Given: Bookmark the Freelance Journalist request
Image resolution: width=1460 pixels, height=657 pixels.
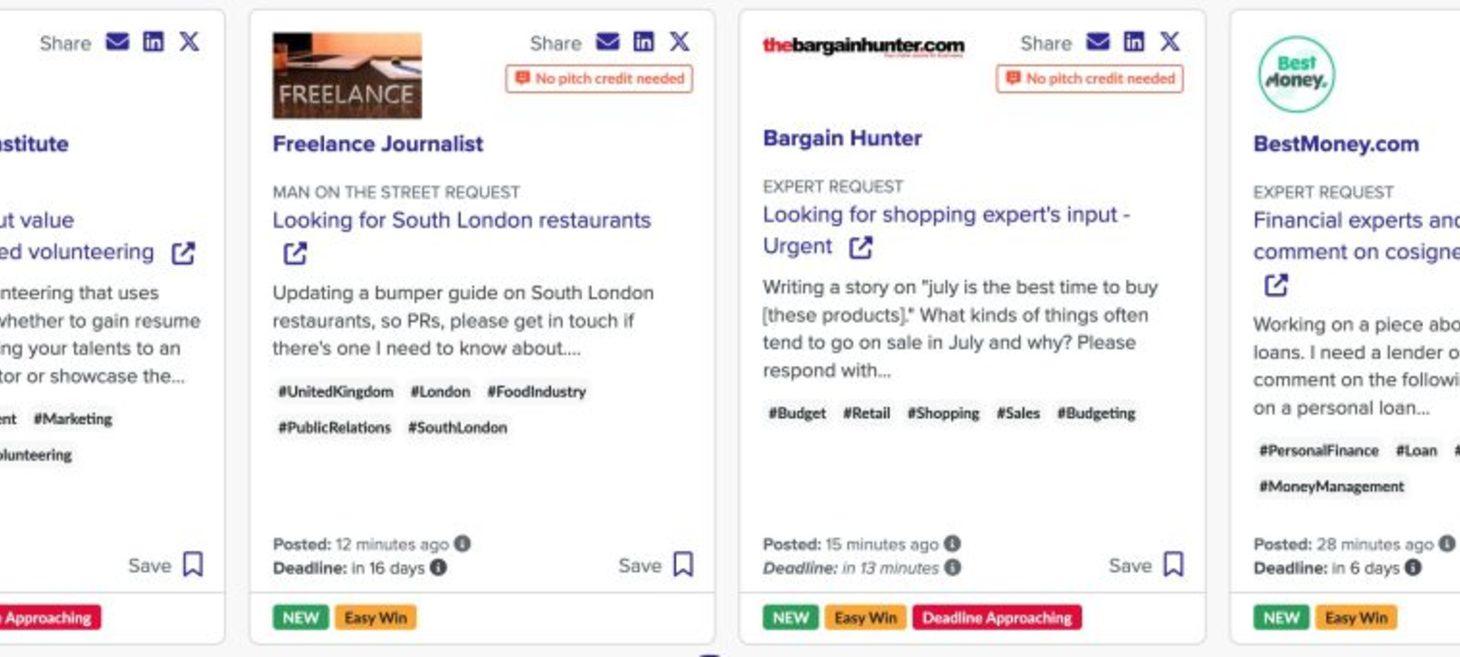Looking at the screenshot, I should point(683,565).
